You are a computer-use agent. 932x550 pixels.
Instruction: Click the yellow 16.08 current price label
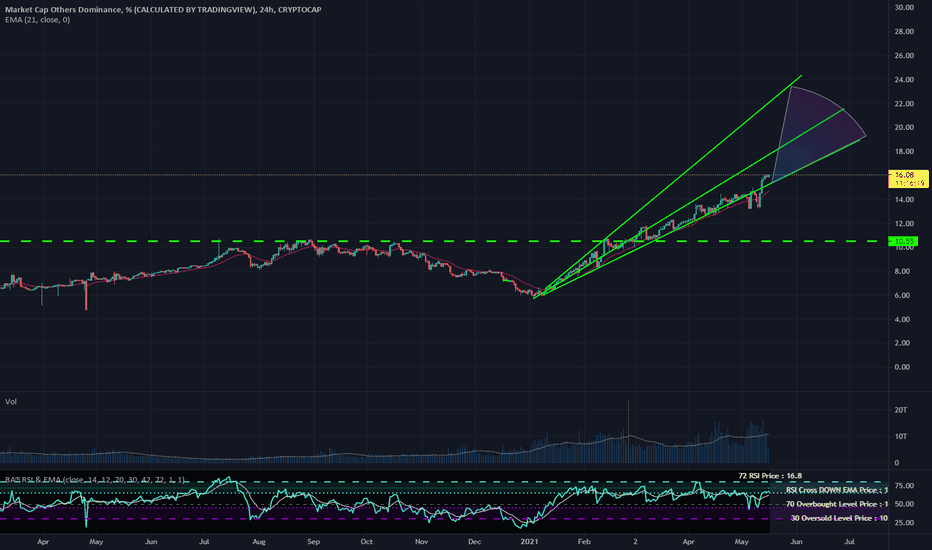908,179
